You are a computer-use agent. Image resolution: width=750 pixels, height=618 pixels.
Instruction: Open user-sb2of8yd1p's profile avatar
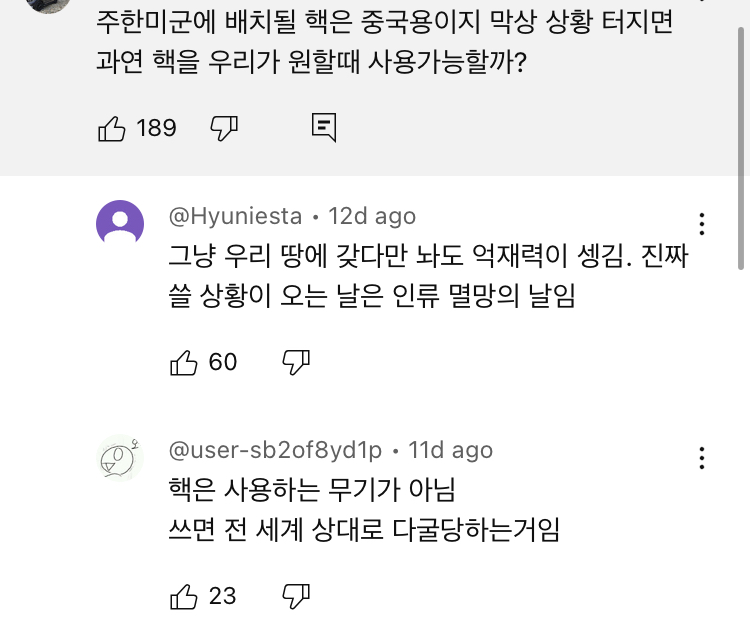point(120,458)
